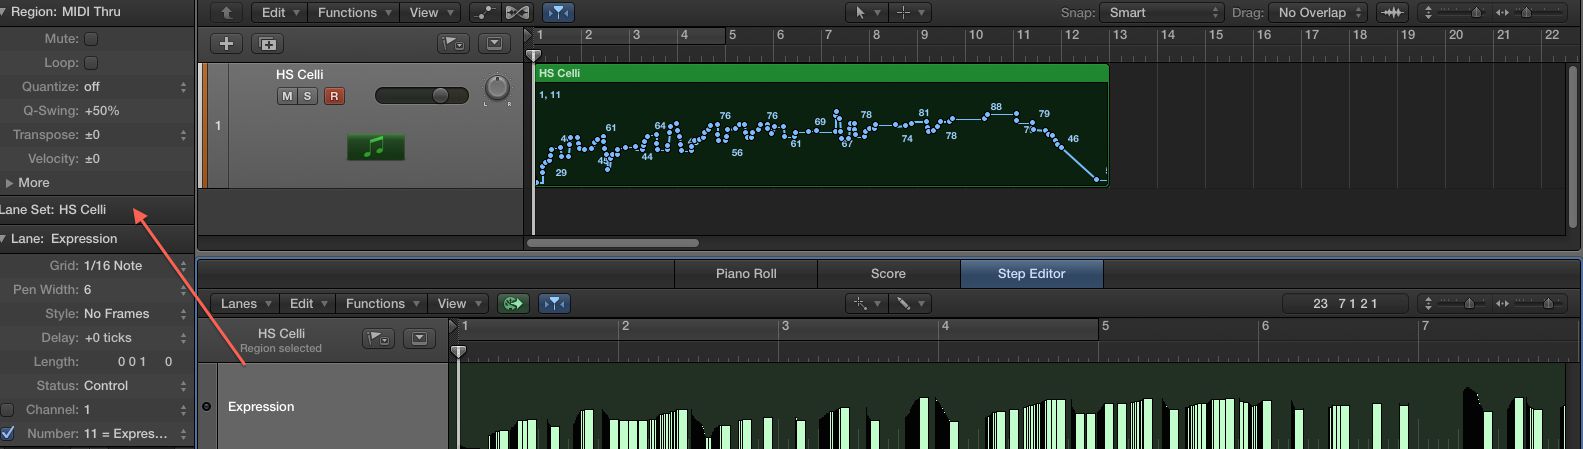Enable the Channel checkbox
This screenshot has height=449, width=1583.
(8, 410)
